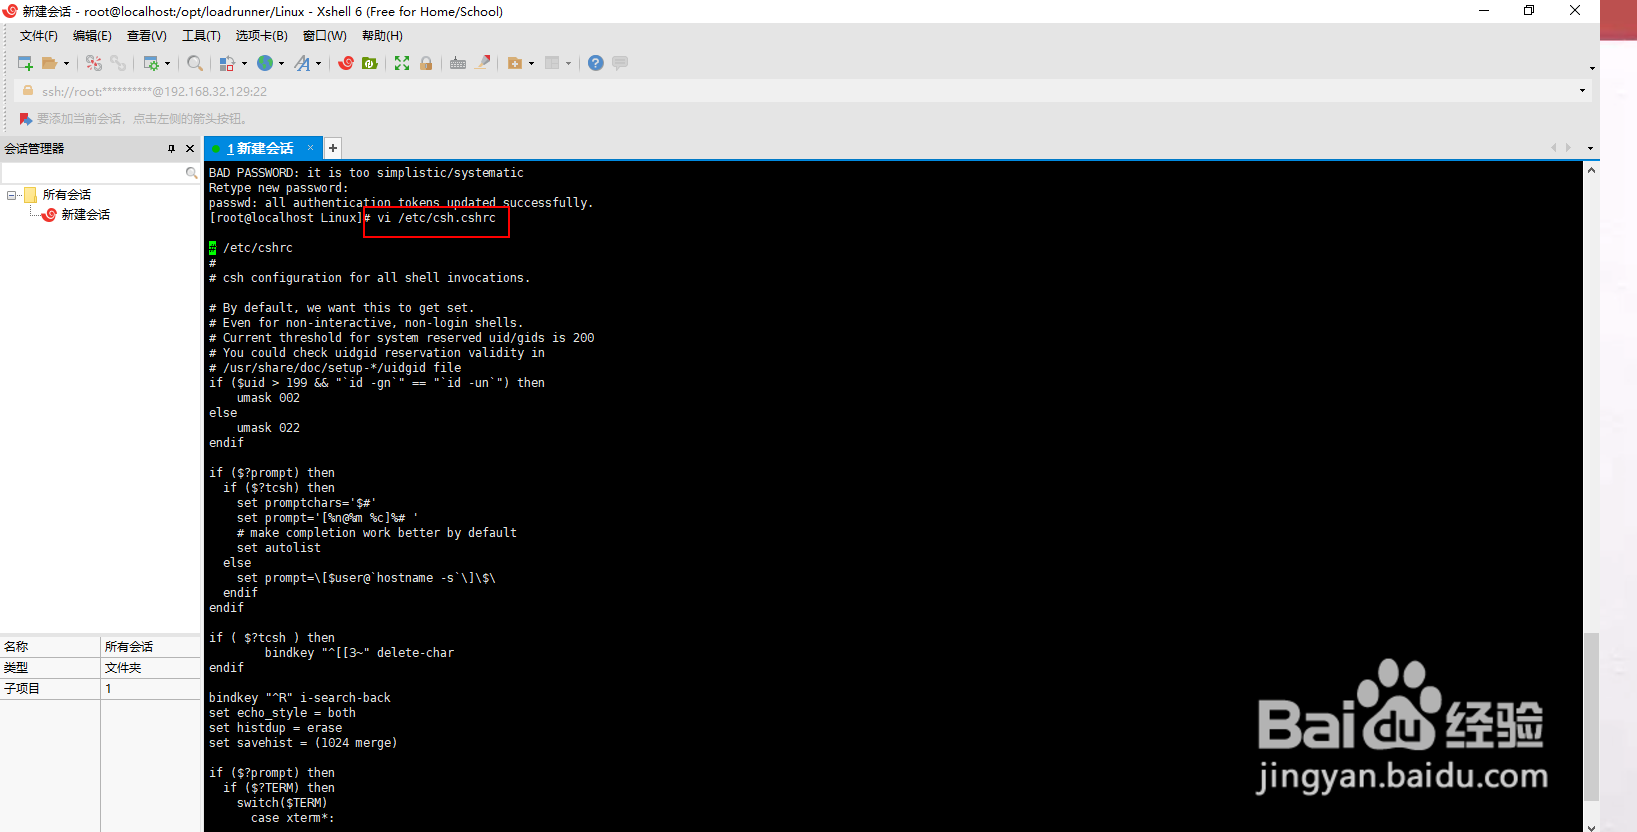
Task: Open the 文件(F) menu
Action: (x=39, y=36)
